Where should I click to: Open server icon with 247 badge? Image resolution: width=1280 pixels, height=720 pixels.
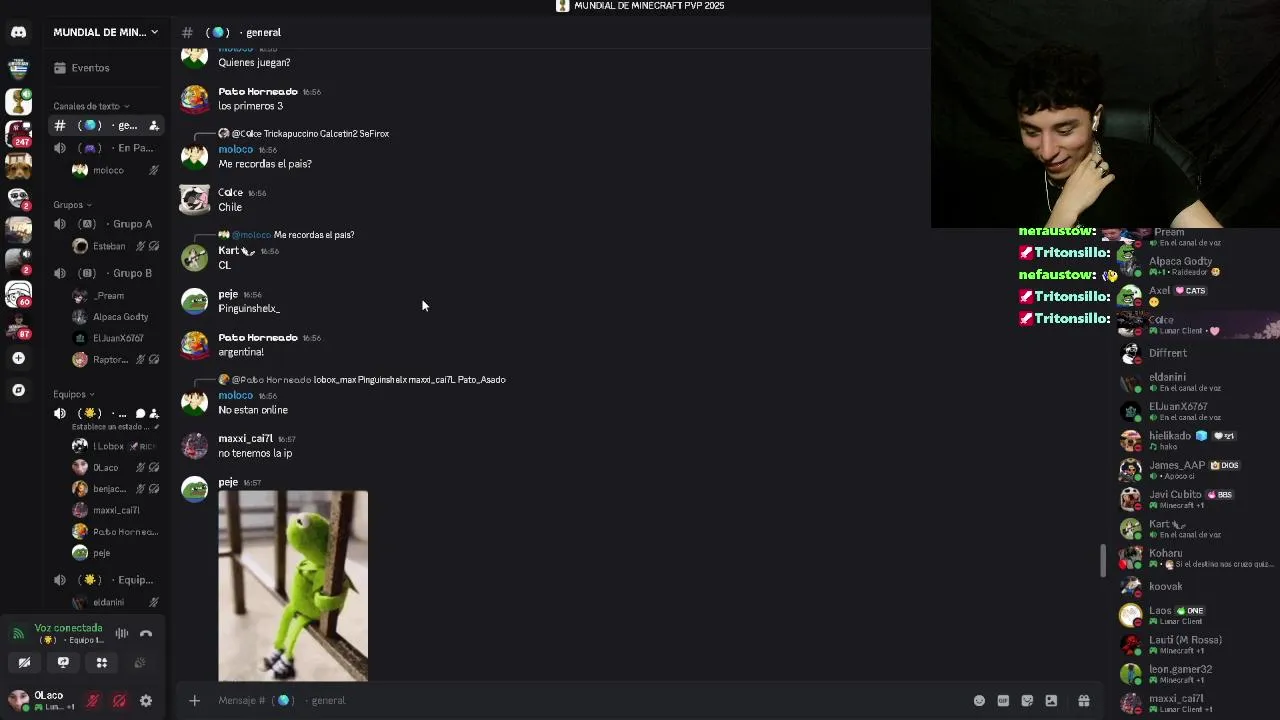(18, 133)
